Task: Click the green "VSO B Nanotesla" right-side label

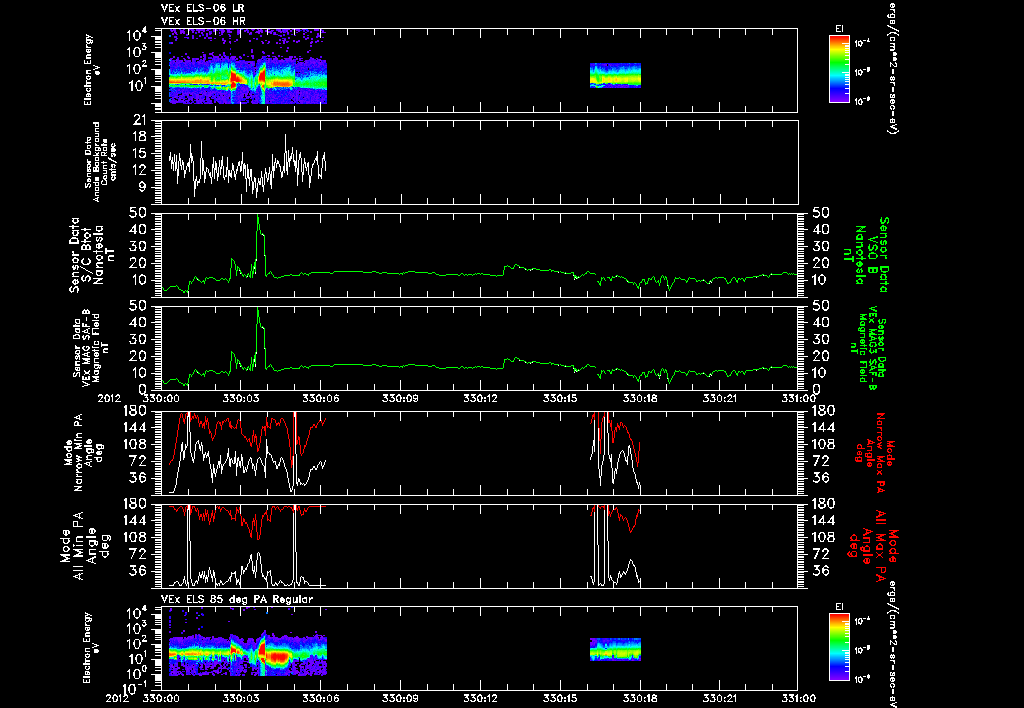Action: 866,255
